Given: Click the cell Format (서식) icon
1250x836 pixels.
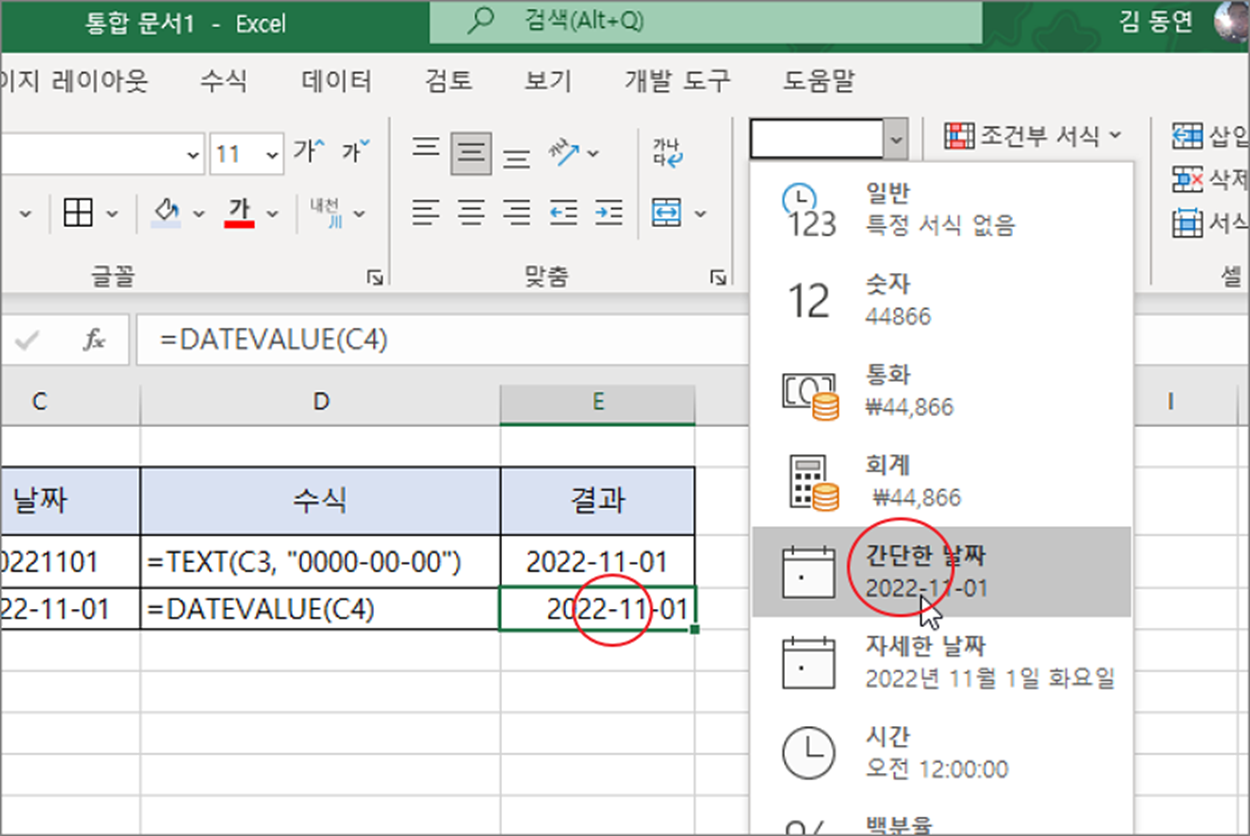Looking at the screenshot, I should 1187,223.
